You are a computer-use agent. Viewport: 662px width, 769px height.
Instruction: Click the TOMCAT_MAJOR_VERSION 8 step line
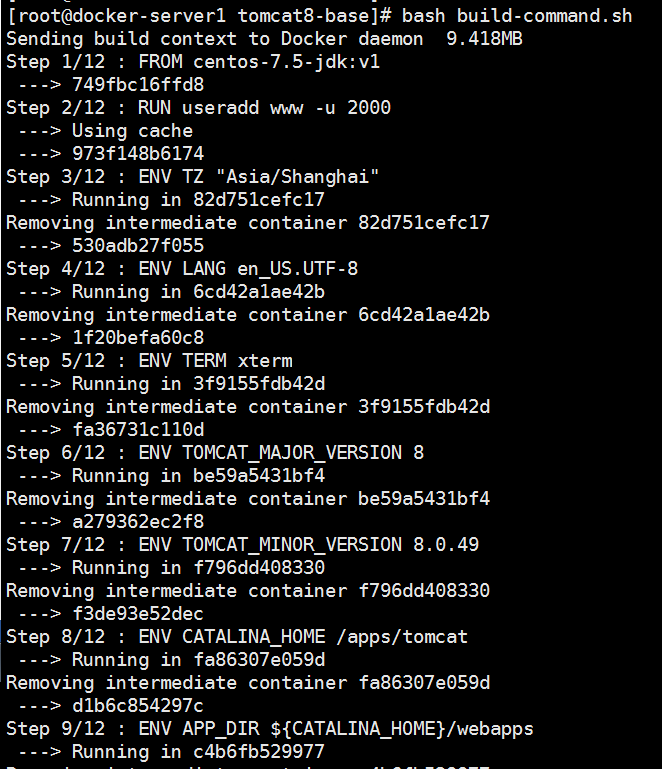coord(215,453)
